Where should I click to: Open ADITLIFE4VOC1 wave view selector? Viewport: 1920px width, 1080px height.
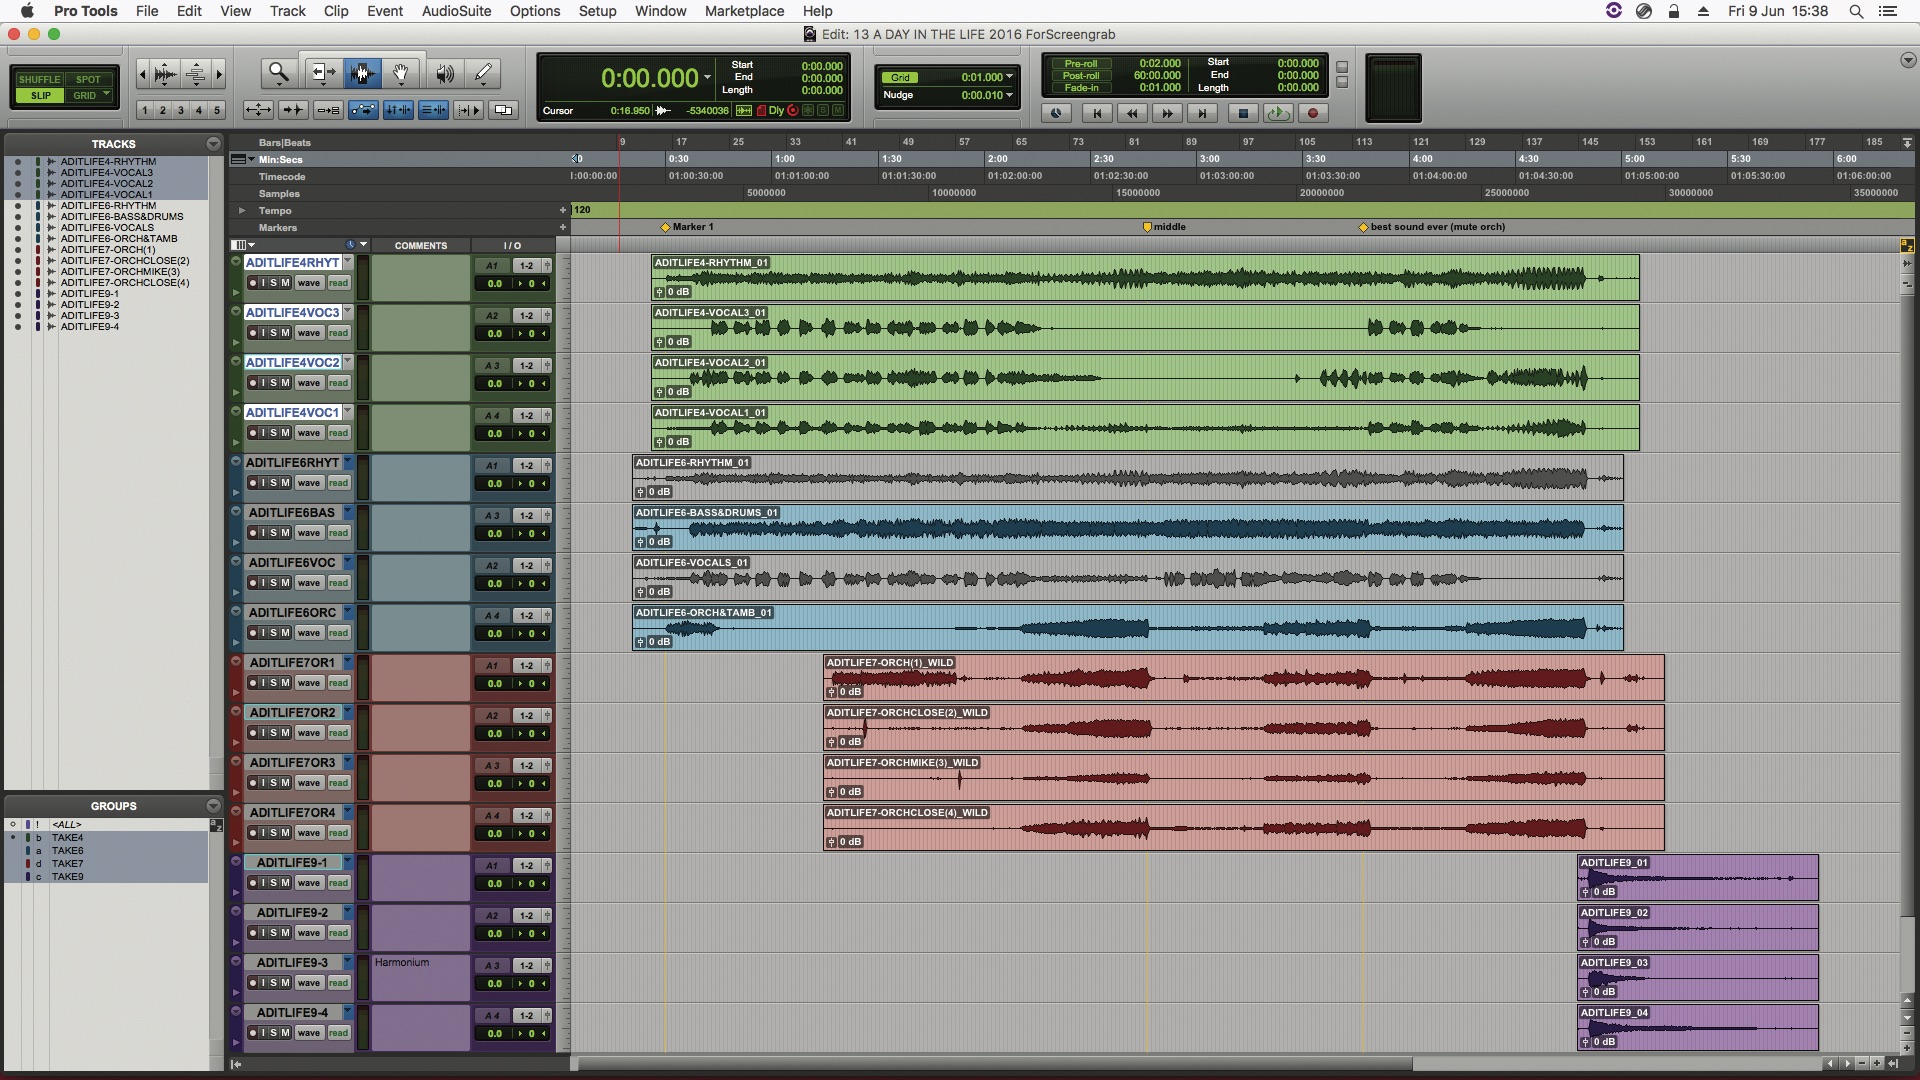click(308, 433)
